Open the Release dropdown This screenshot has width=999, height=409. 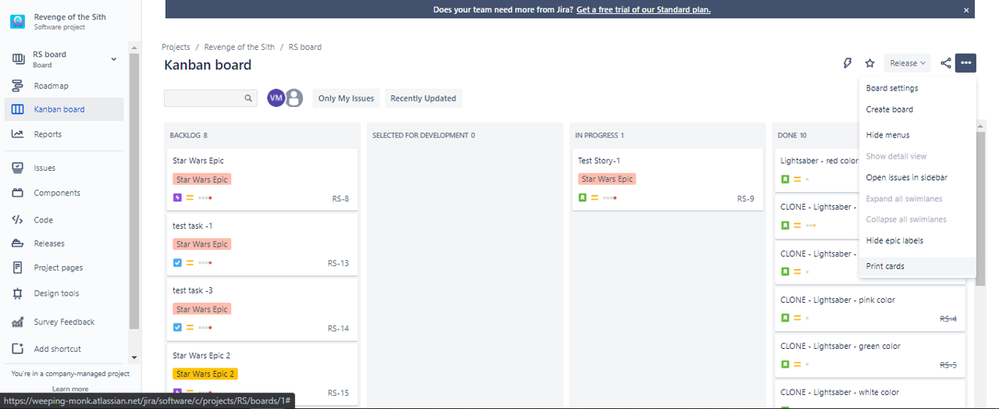(907, 63)
